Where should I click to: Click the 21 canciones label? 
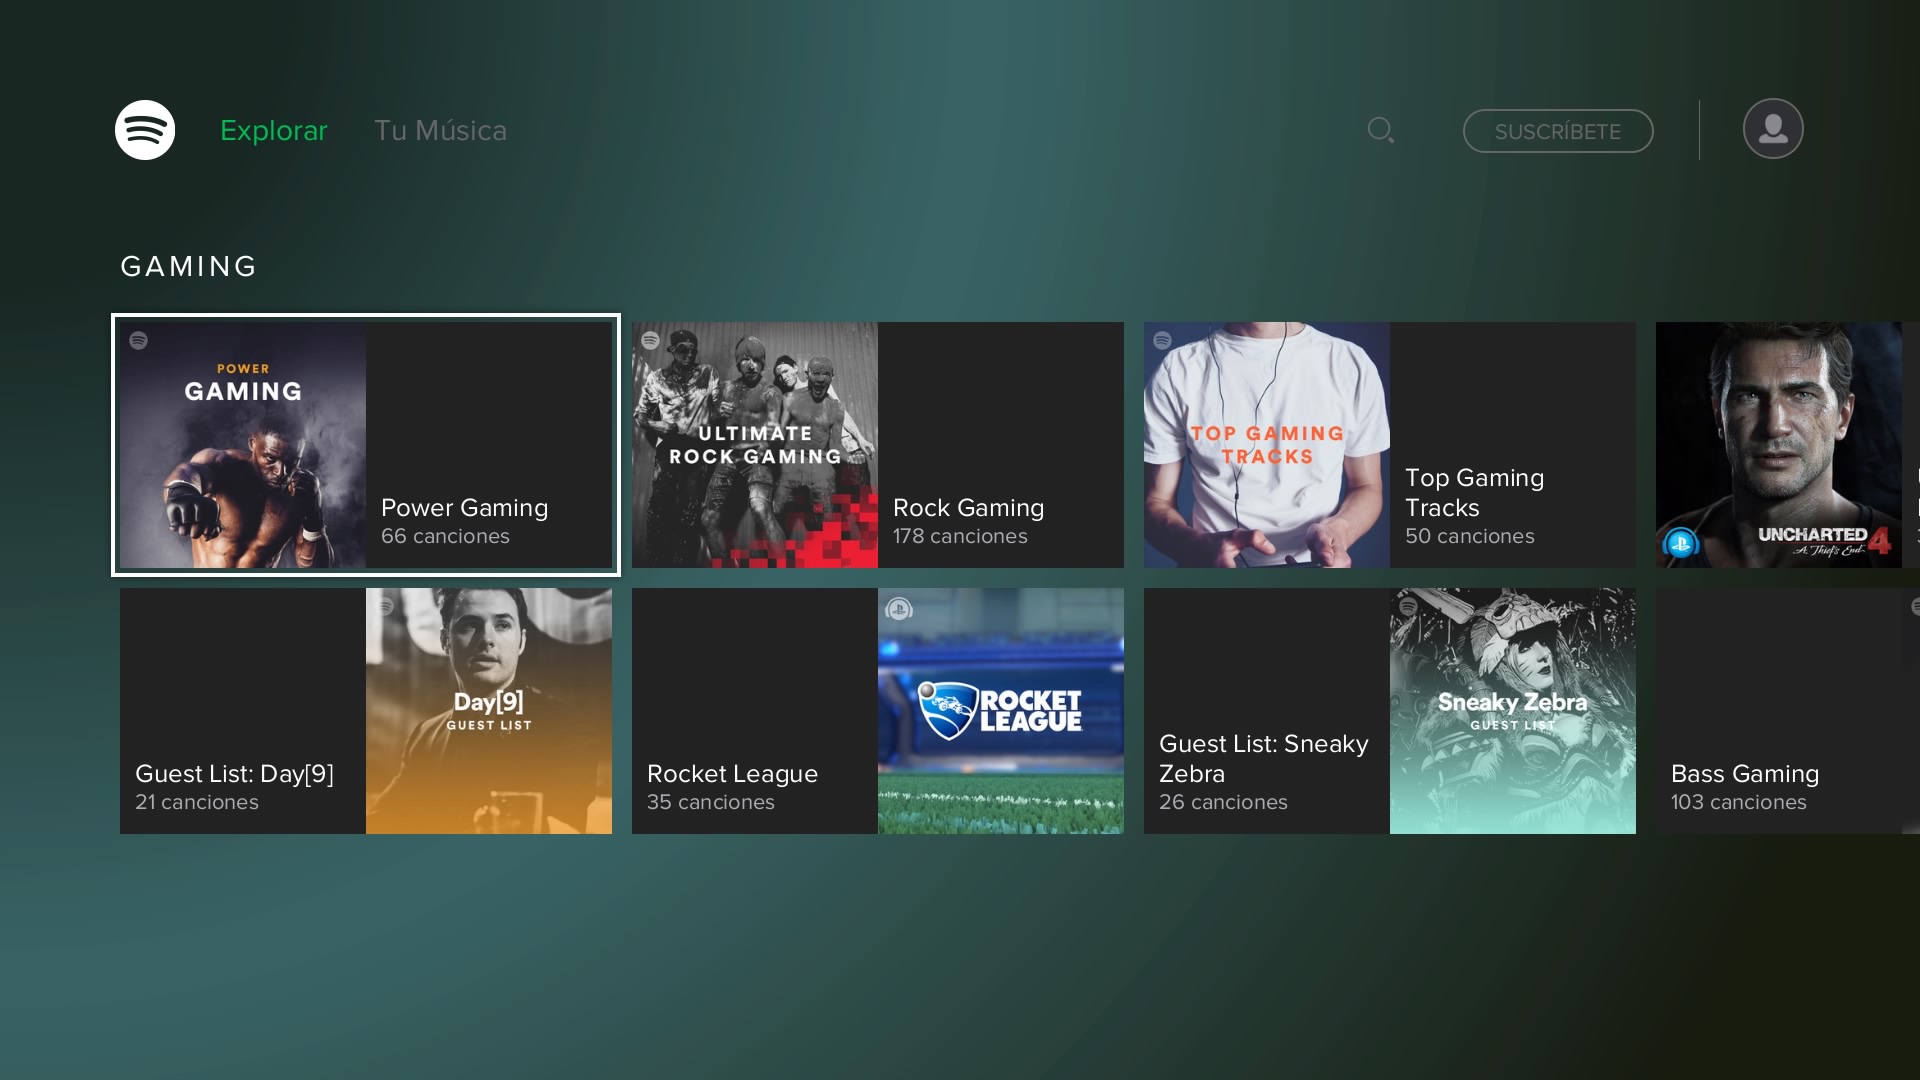[197, 802]
